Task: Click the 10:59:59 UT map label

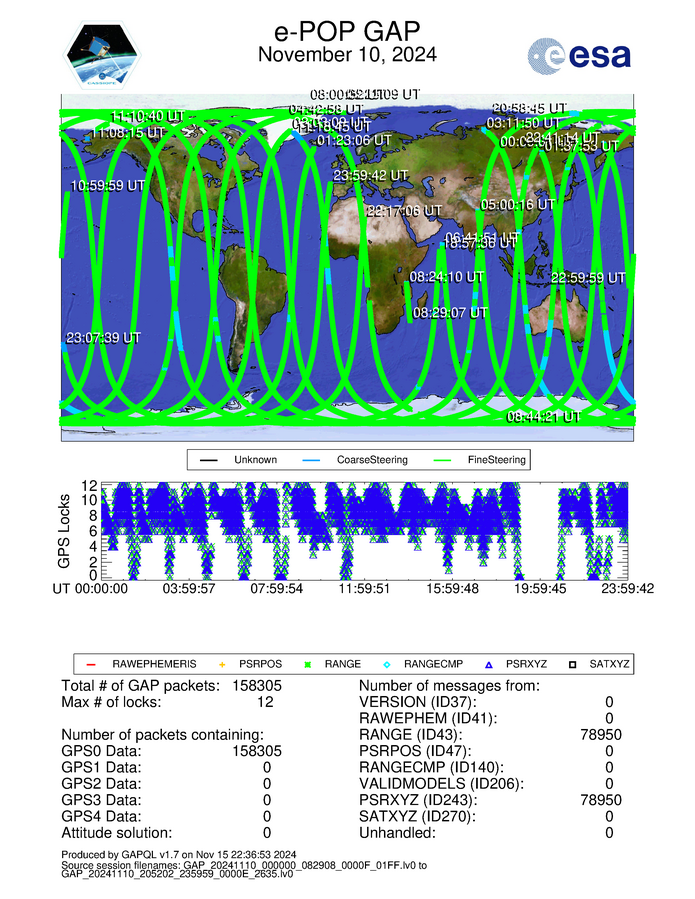Action: click(x=110, y=185)
